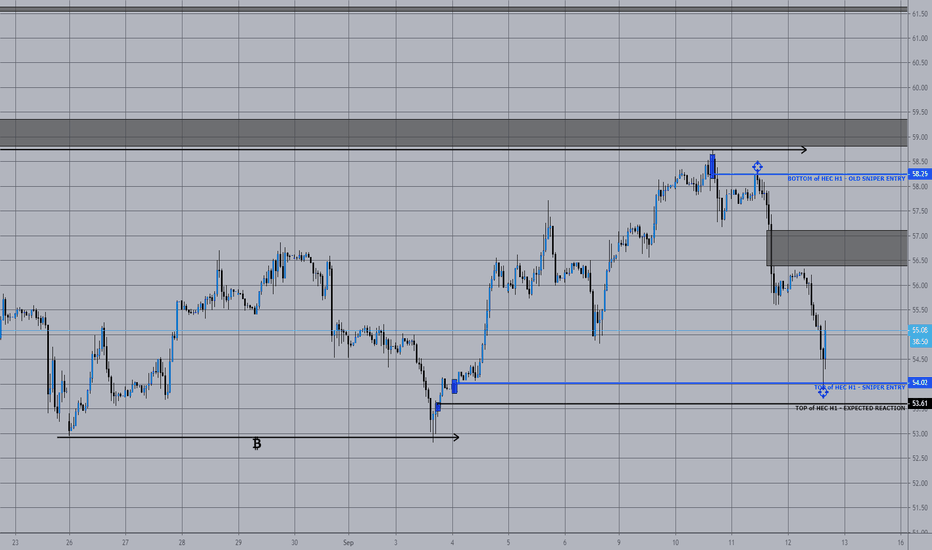
Task: Click the 54.50 price axis label
Action: [920, 359]
